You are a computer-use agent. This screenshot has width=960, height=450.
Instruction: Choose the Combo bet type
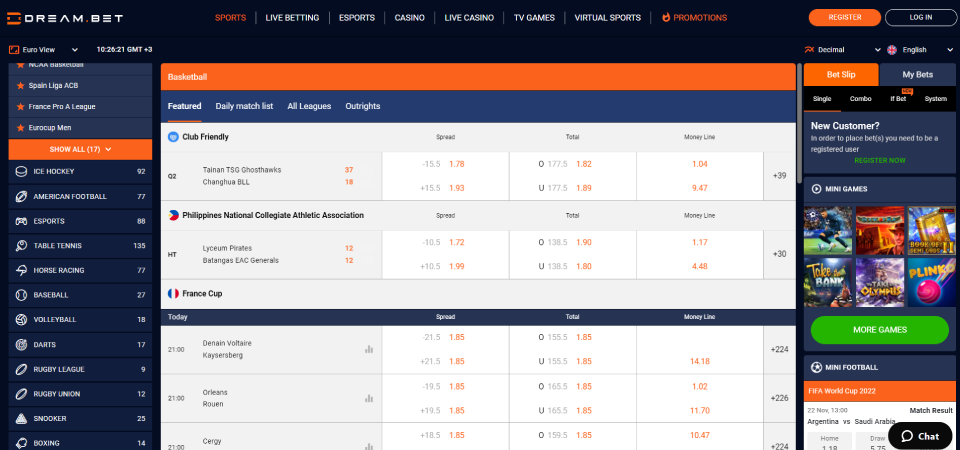tap(860, 99)
